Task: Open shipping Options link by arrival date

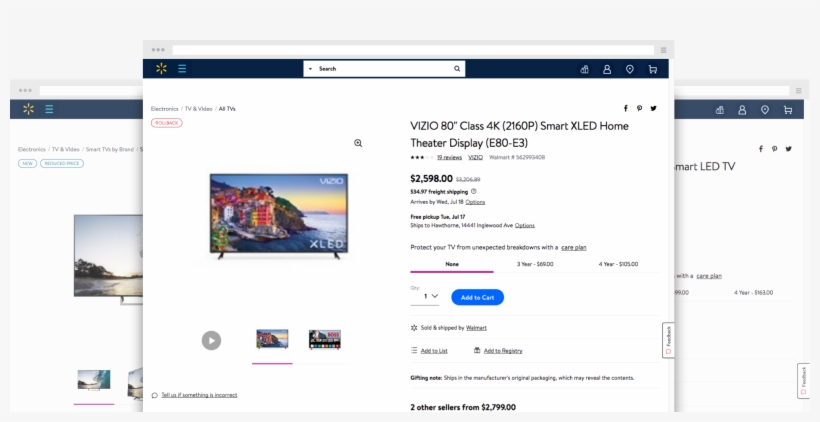Action: [475, 202]
